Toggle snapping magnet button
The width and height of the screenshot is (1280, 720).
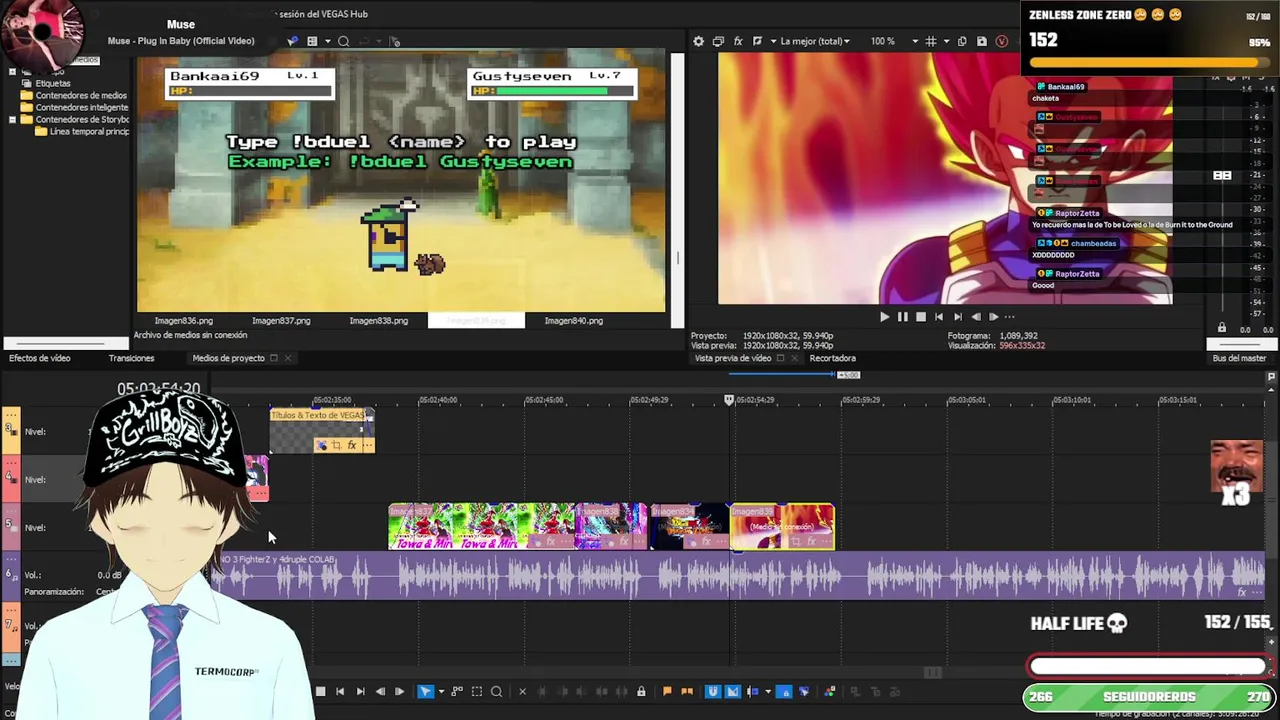click(x=713, y=691)
